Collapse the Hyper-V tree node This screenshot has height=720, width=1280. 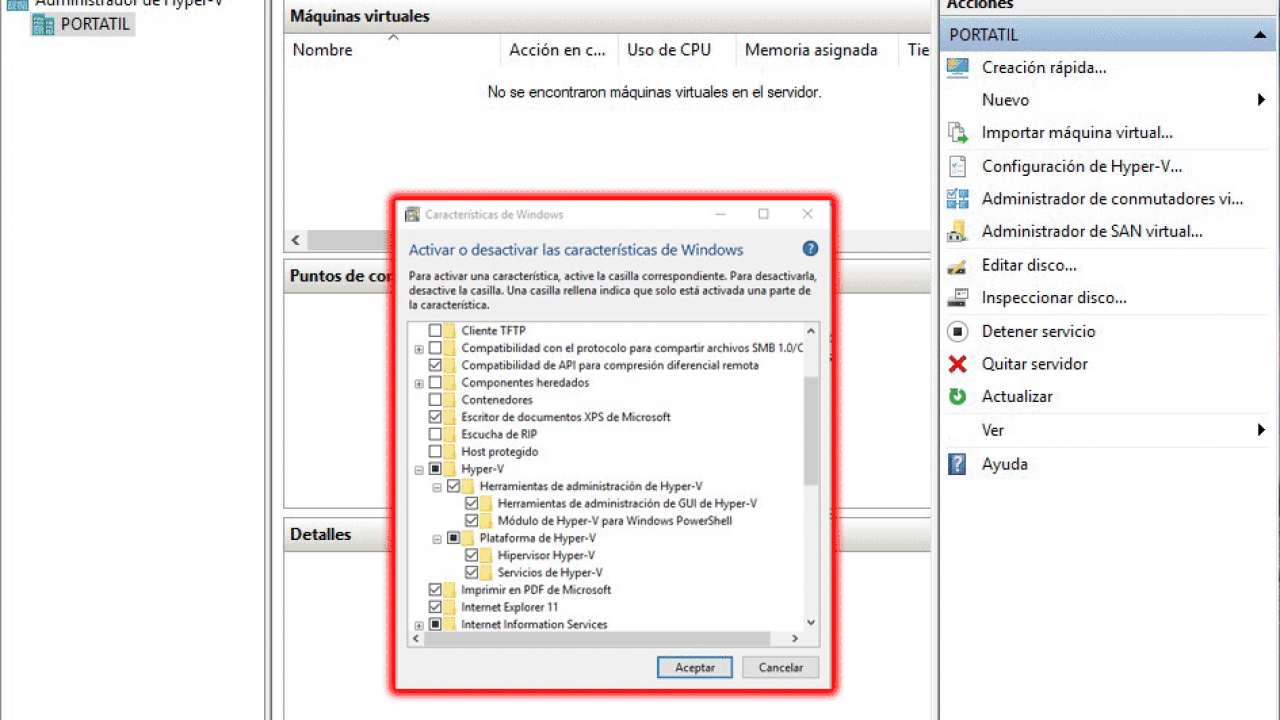[x=419, y=469]
